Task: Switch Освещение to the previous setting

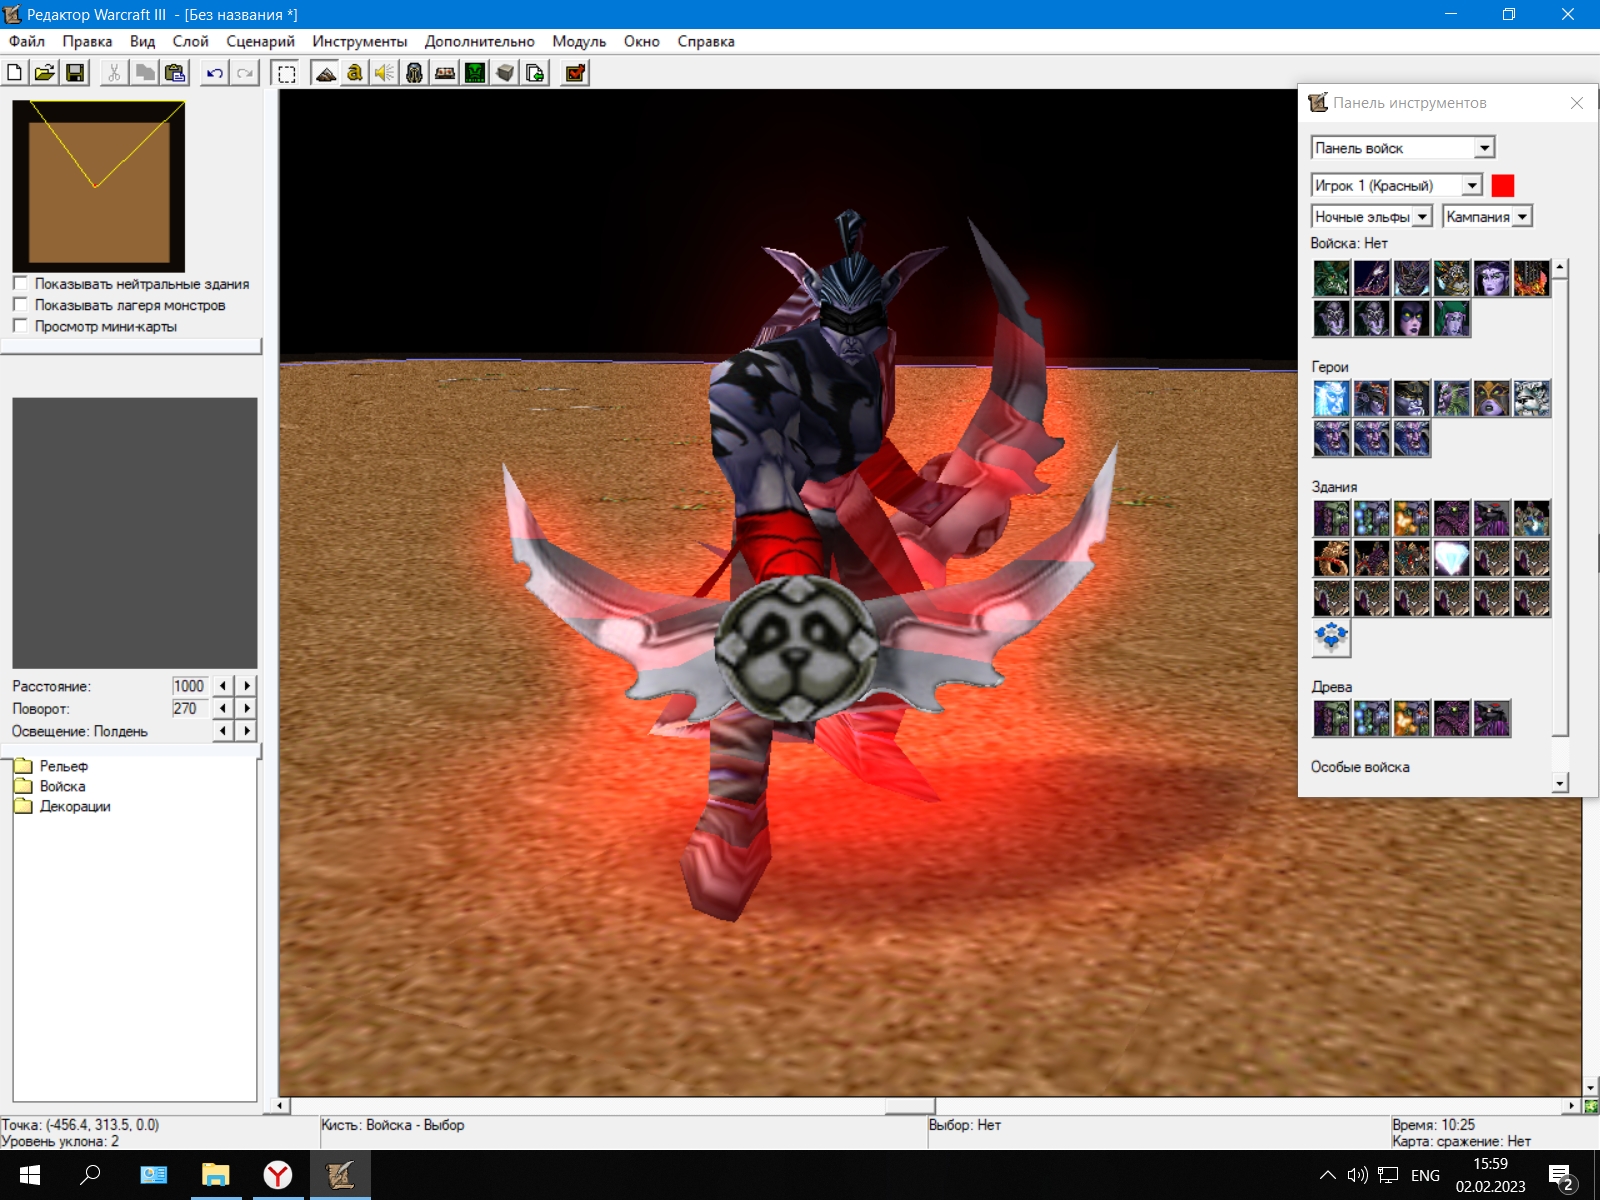Action: pos(223,731)
